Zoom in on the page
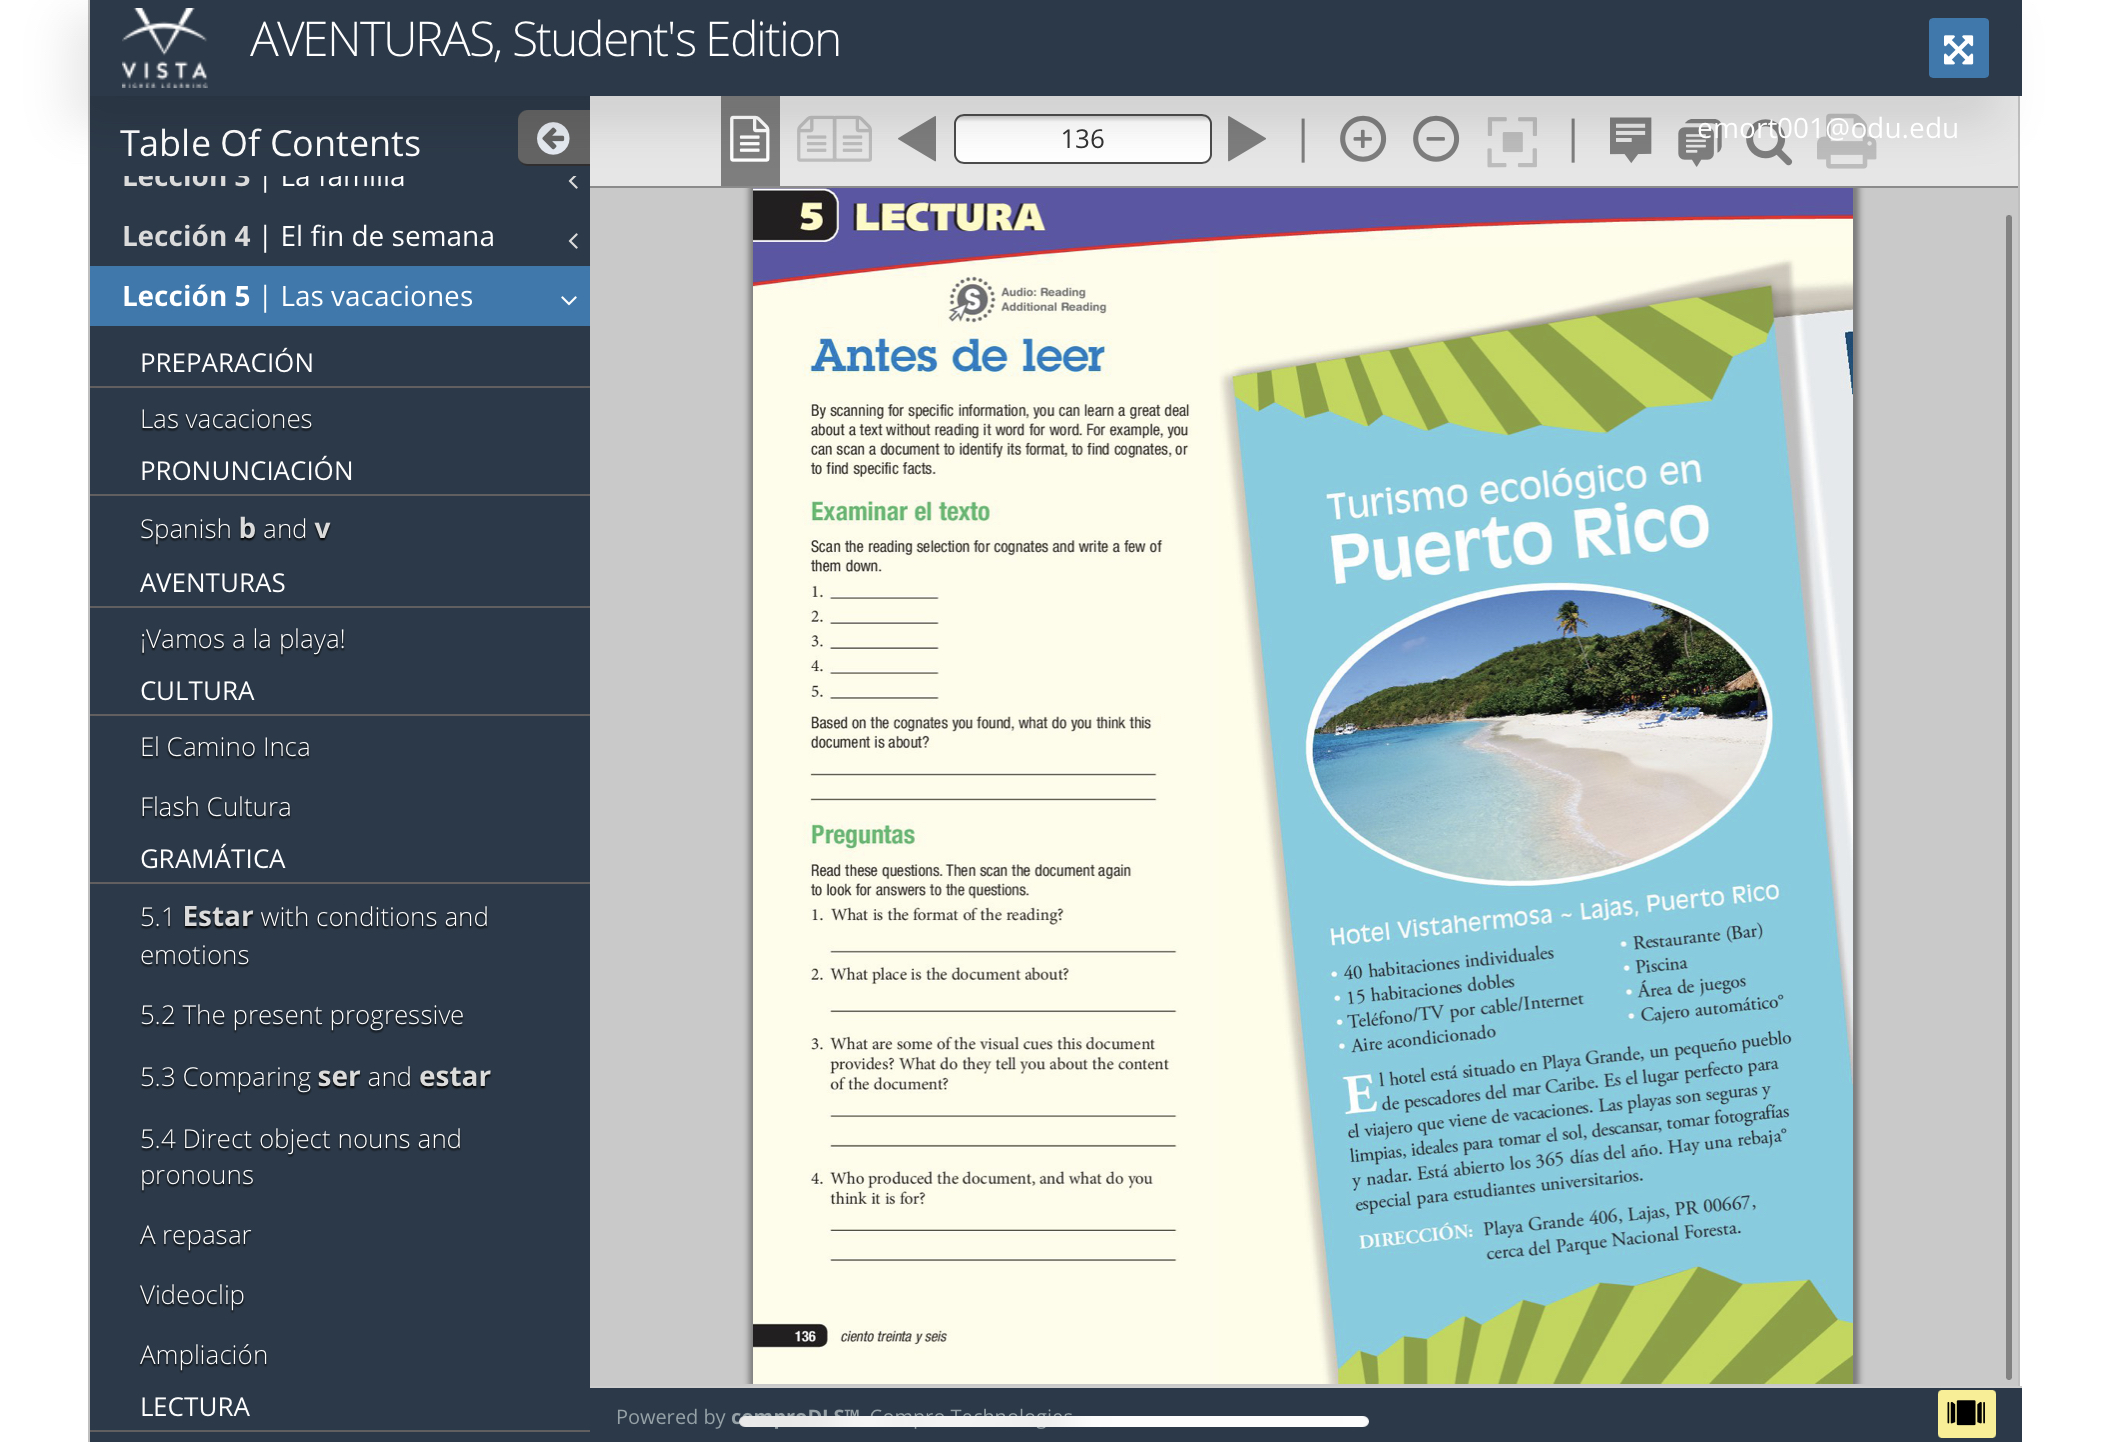The width and height of the screenshot is (2106, 1442). 1362,139
